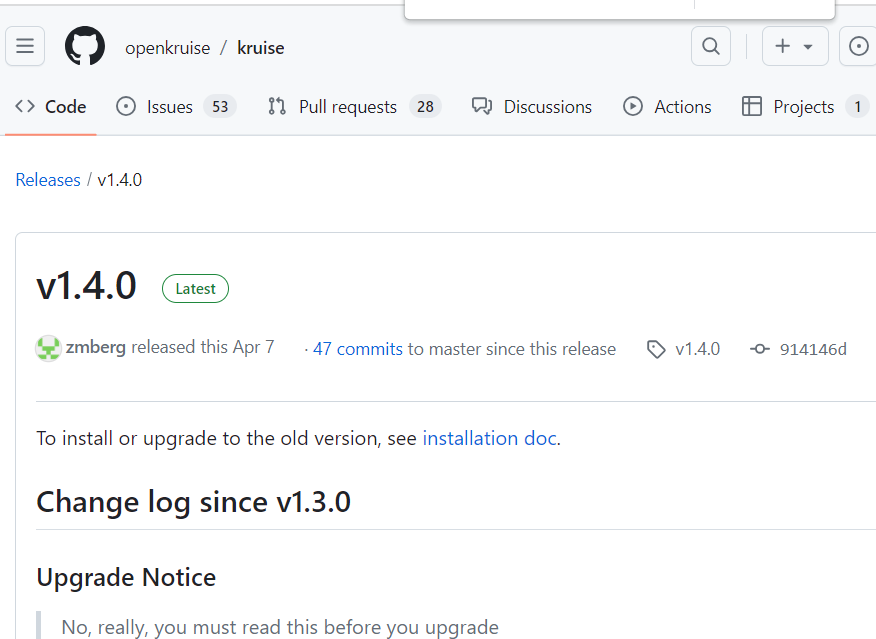The height and width of the screenshot is (639, 876).
Task: Open the 47 commits link
Action: [358, 349]
